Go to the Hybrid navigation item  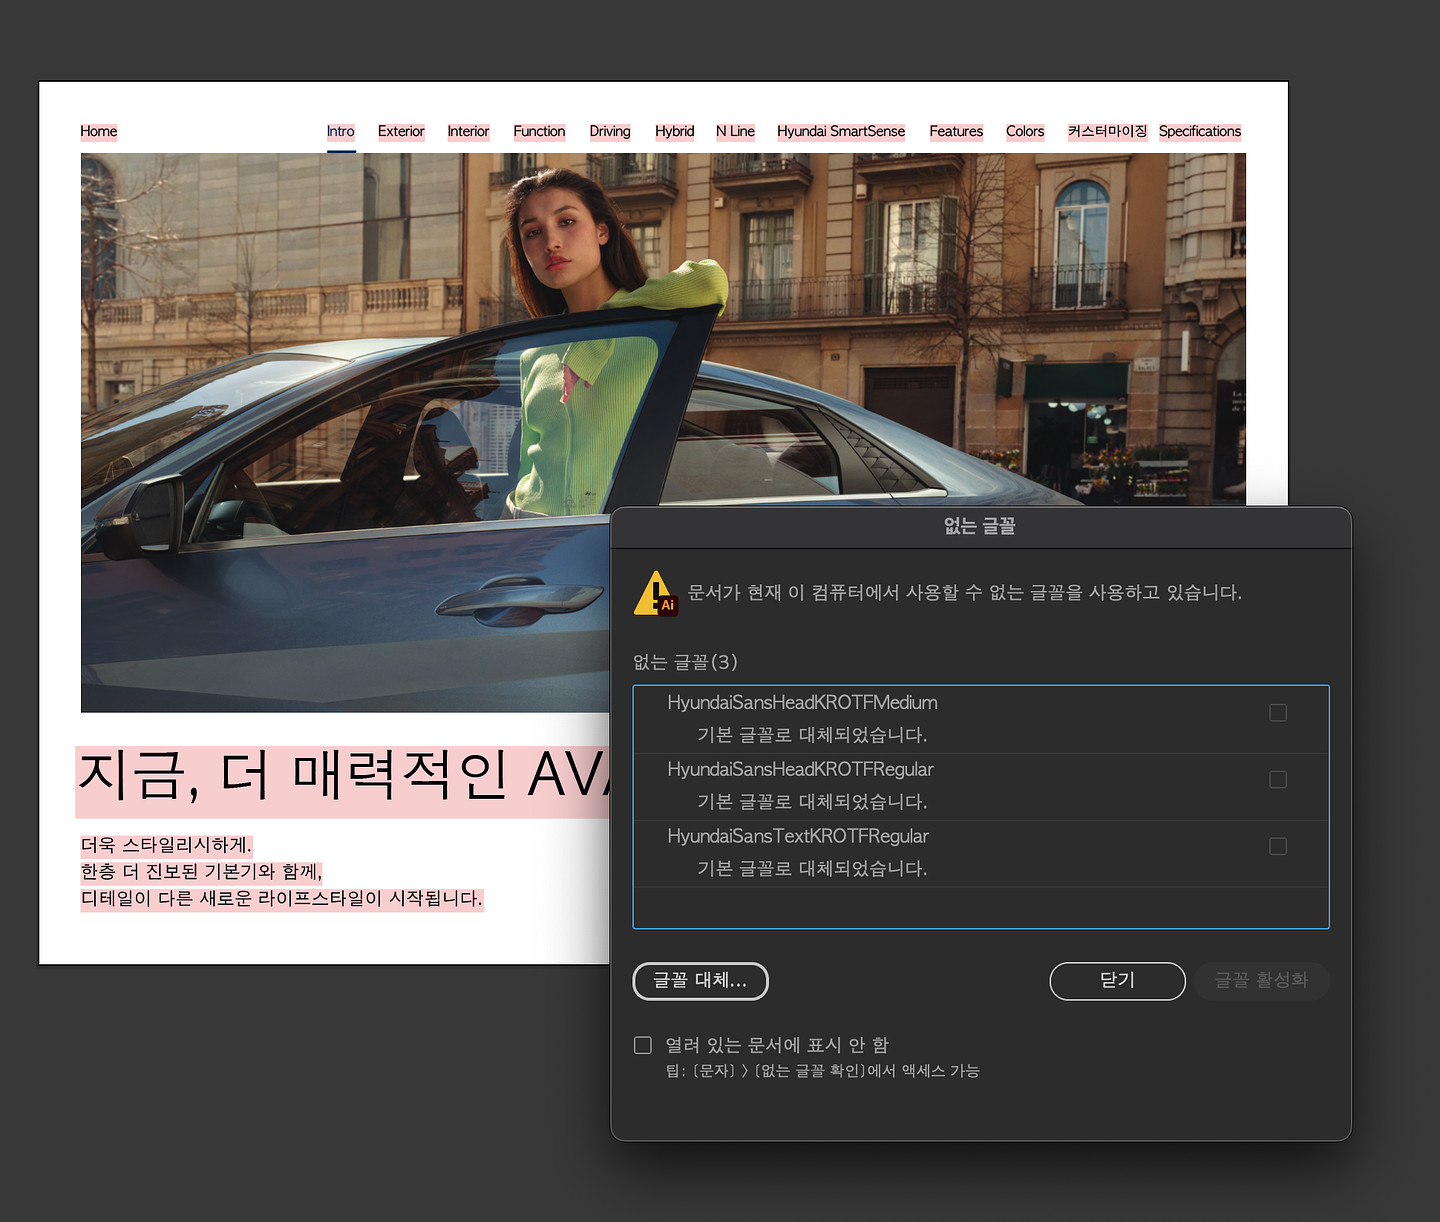tap(674, 132)
